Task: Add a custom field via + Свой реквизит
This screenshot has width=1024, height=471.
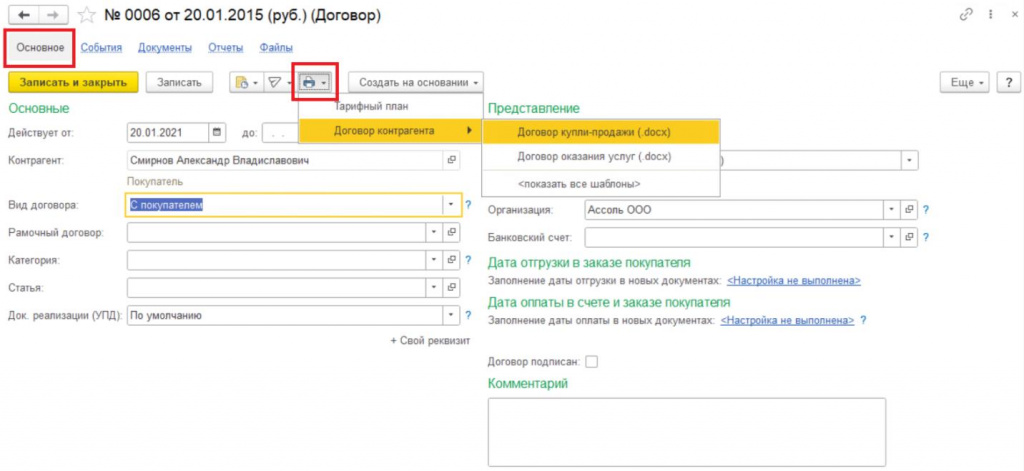Action: tap(430, 340)
